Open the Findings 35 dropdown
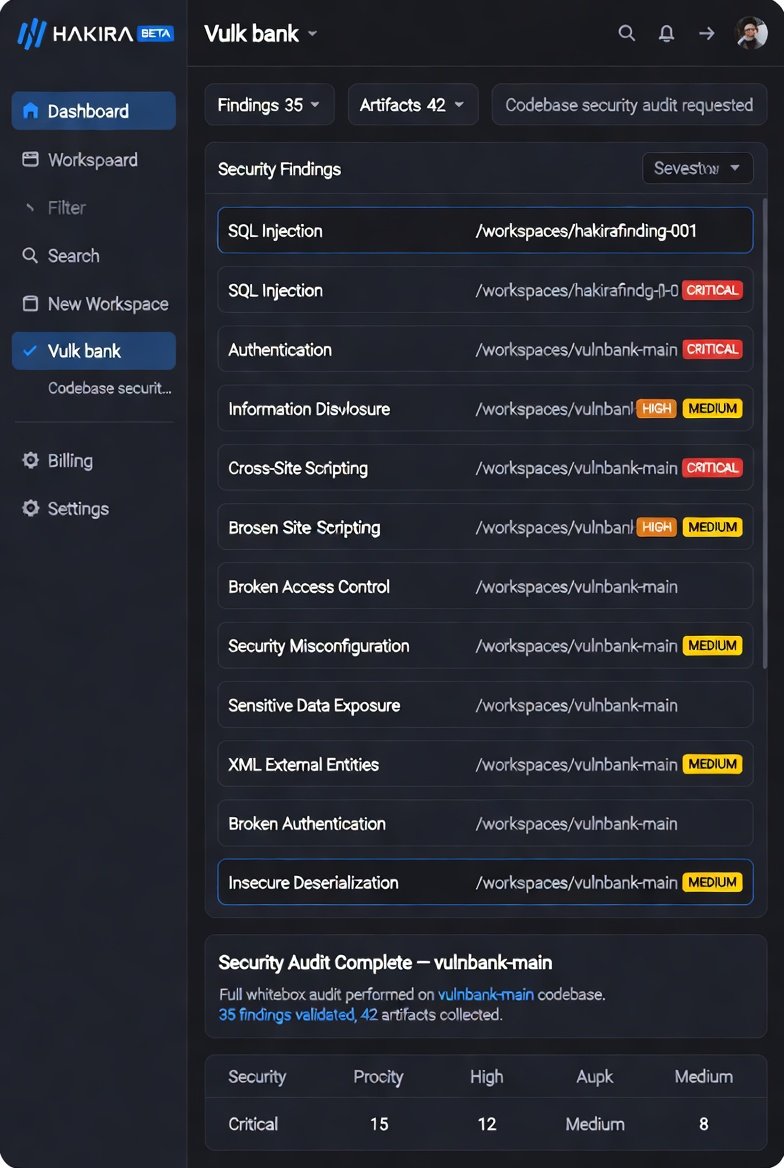The height and width of the screenshot is (1168, 784). [x=269, y=105]
